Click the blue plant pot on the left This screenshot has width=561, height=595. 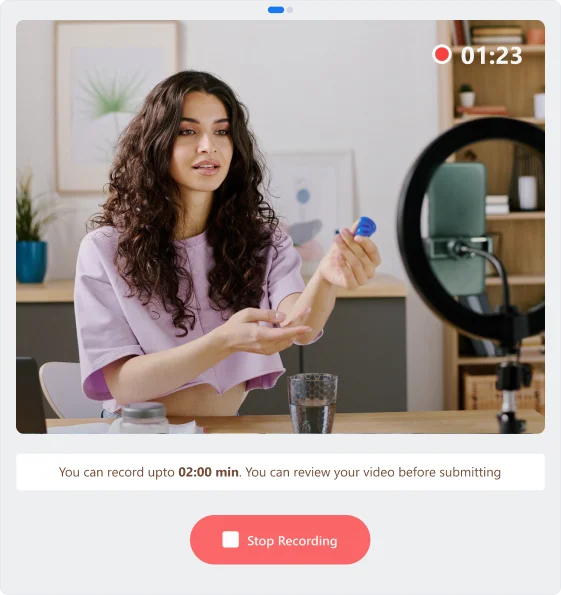click(x=32, y=261)
